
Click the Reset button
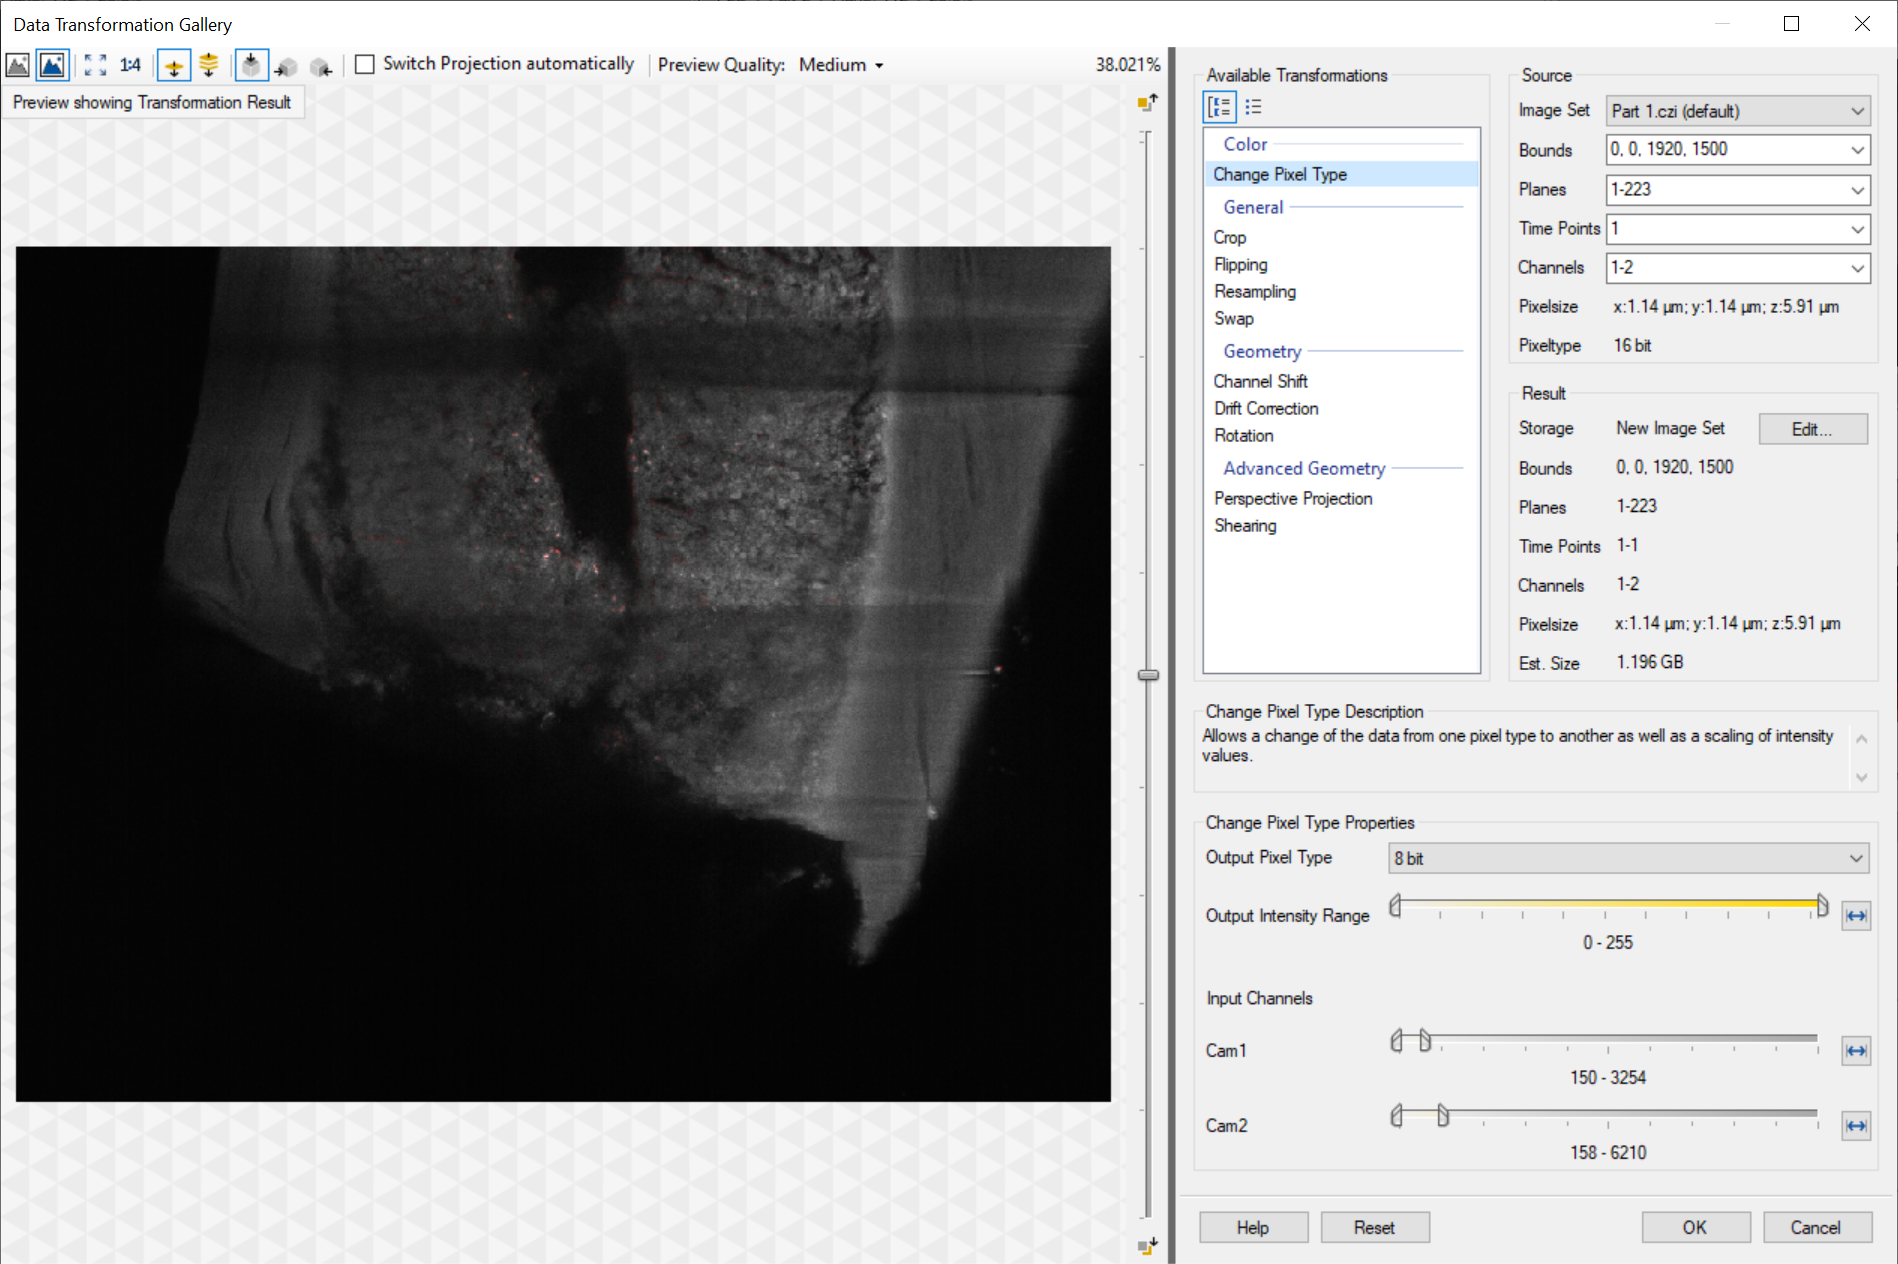point(1374,1227)
